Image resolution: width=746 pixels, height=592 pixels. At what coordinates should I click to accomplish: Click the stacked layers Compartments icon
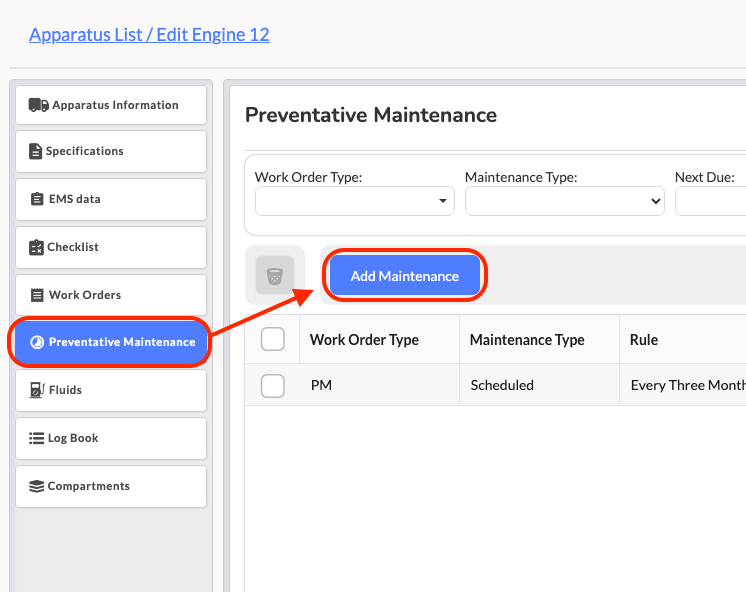coord(37,486)
